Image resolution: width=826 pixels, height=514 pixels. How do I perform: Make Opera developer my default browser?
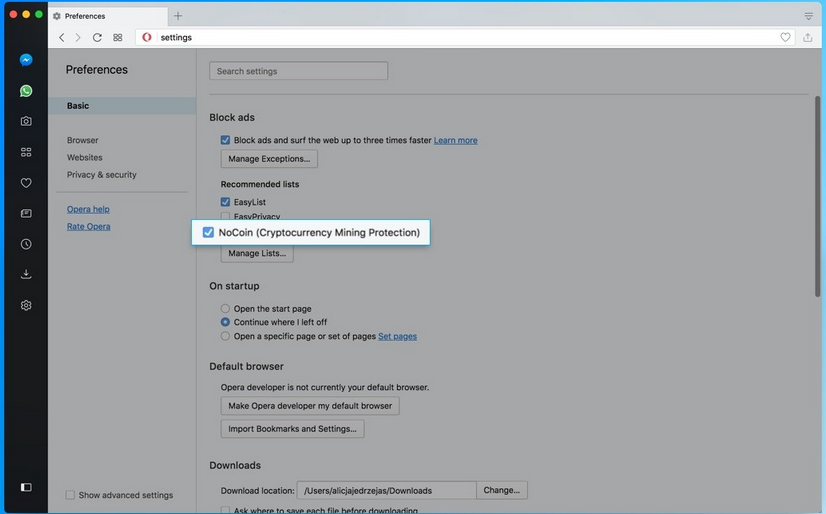310,406
